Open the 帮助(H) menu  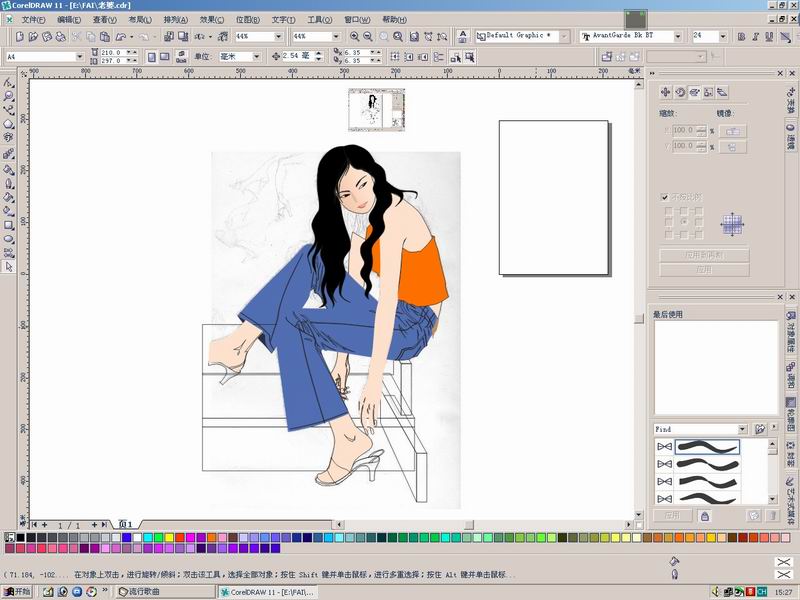394,20
